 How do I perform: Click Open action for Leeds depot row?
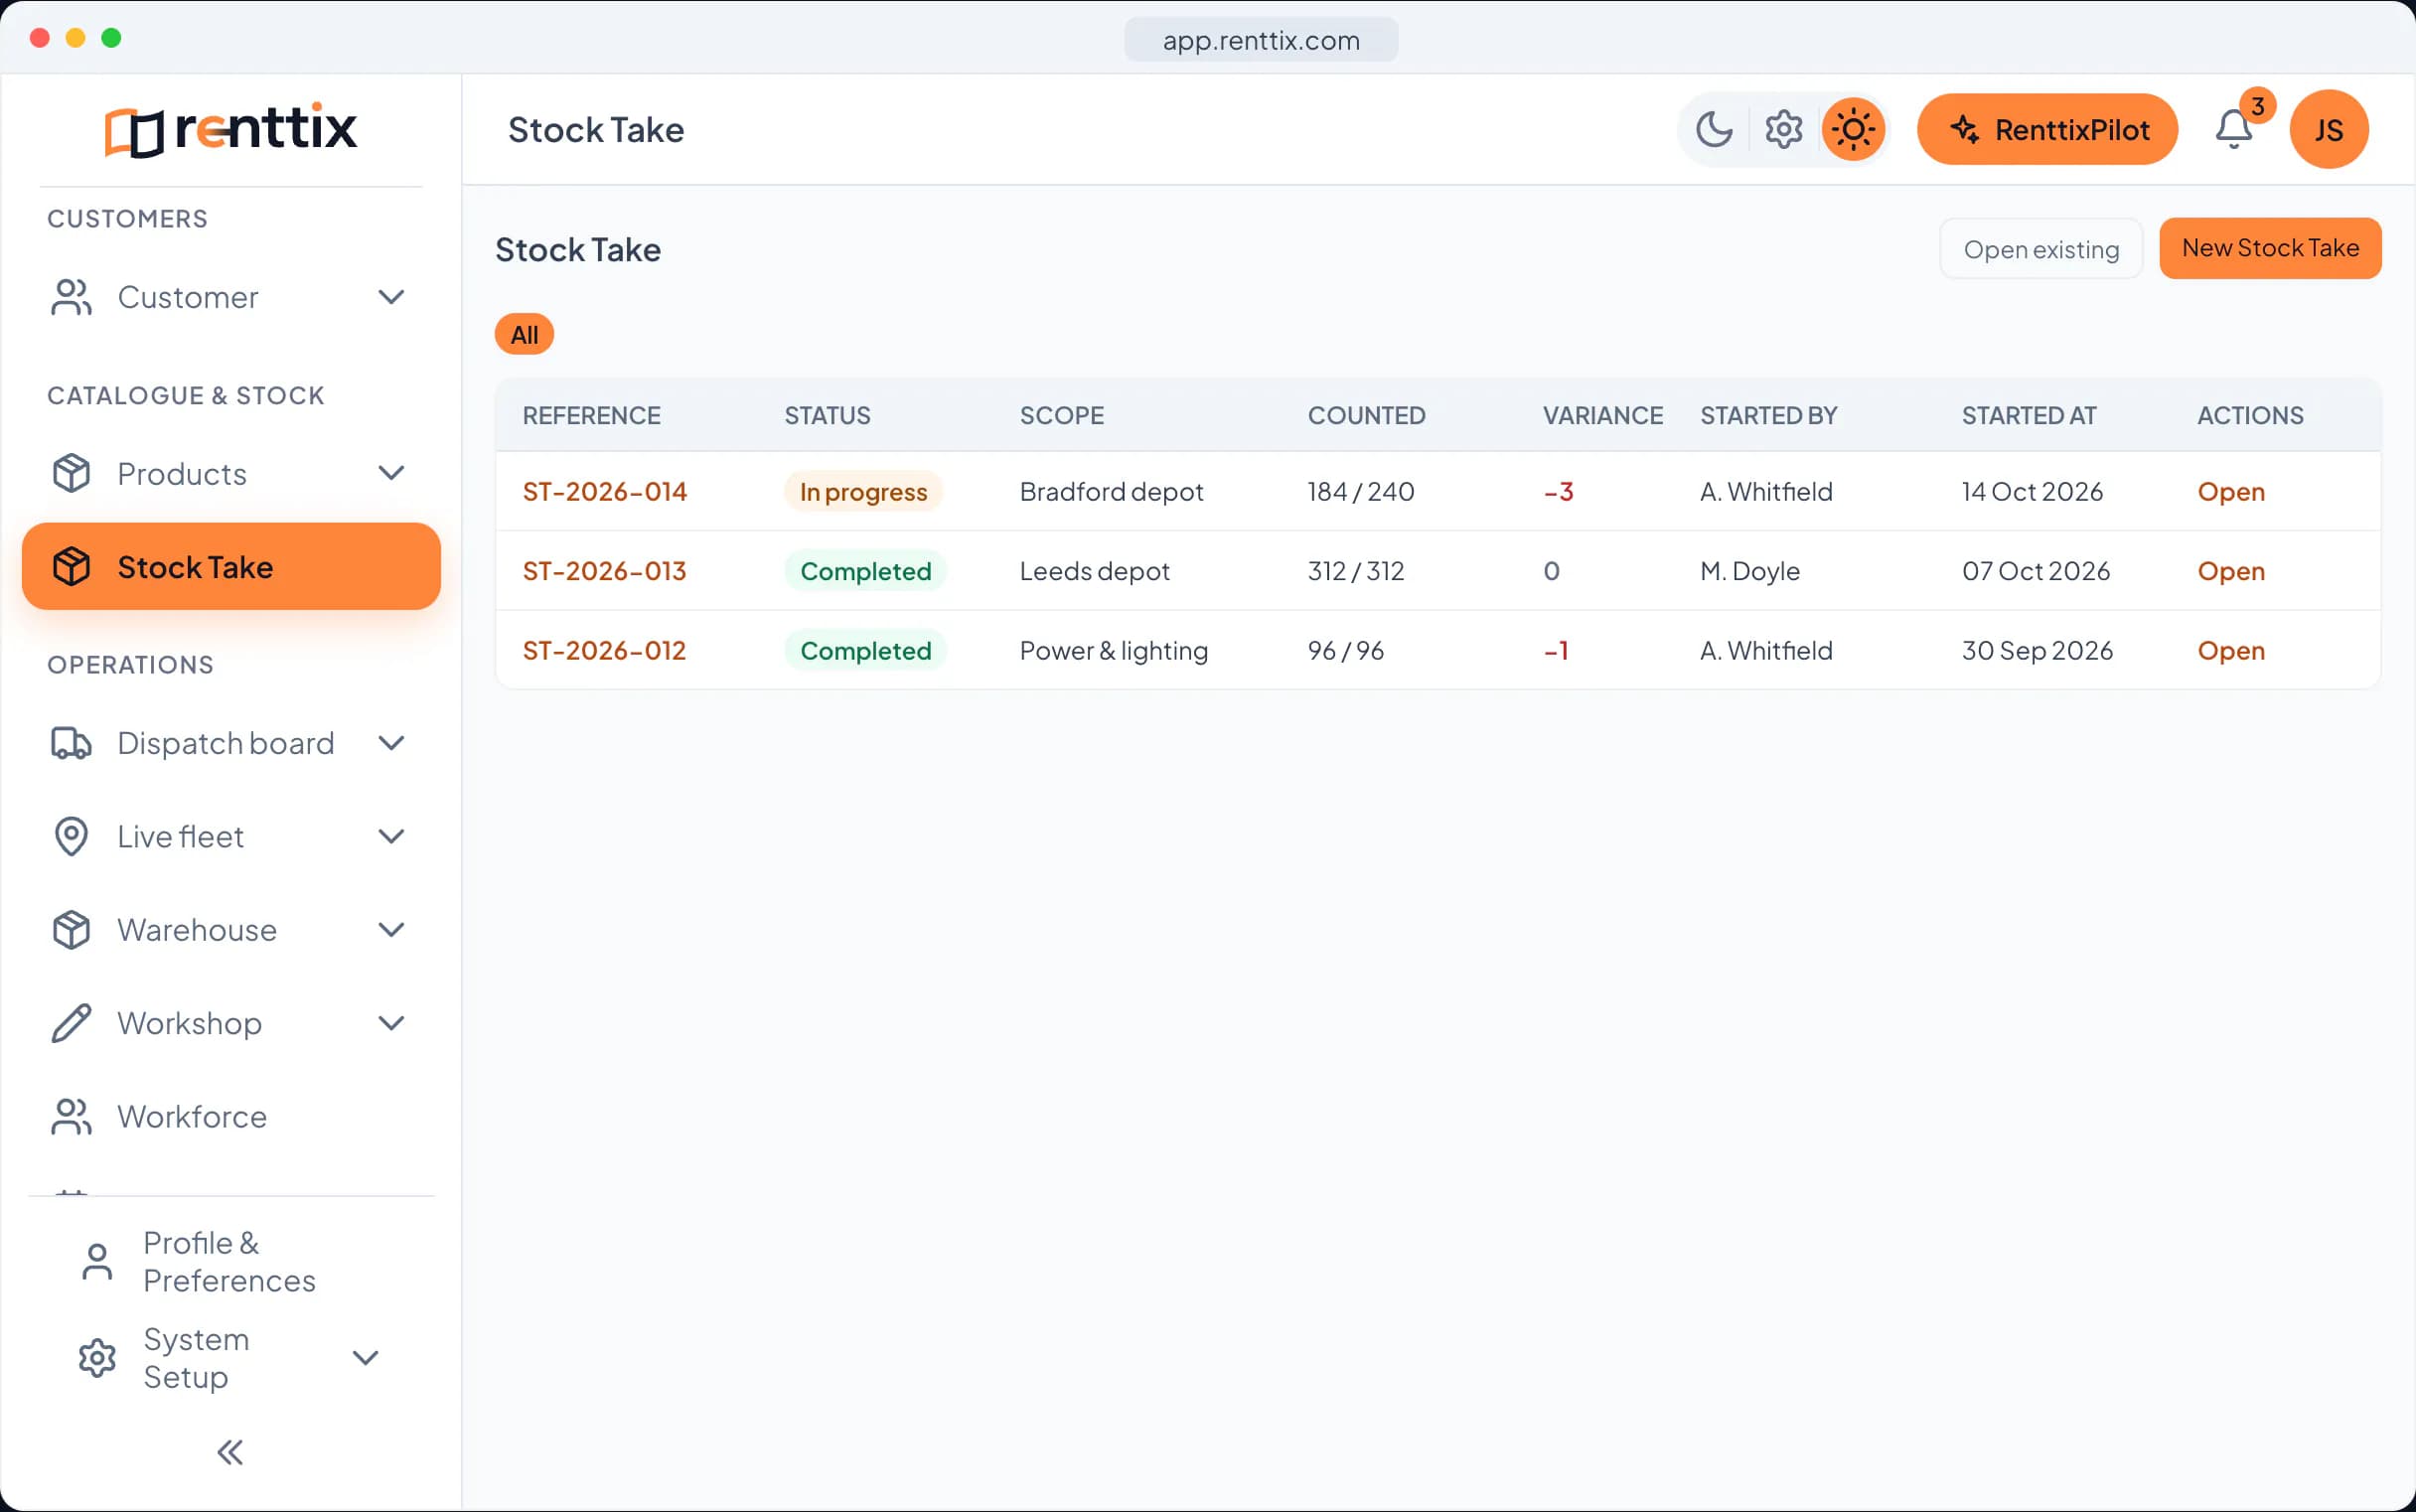[x=2231, y=571]
